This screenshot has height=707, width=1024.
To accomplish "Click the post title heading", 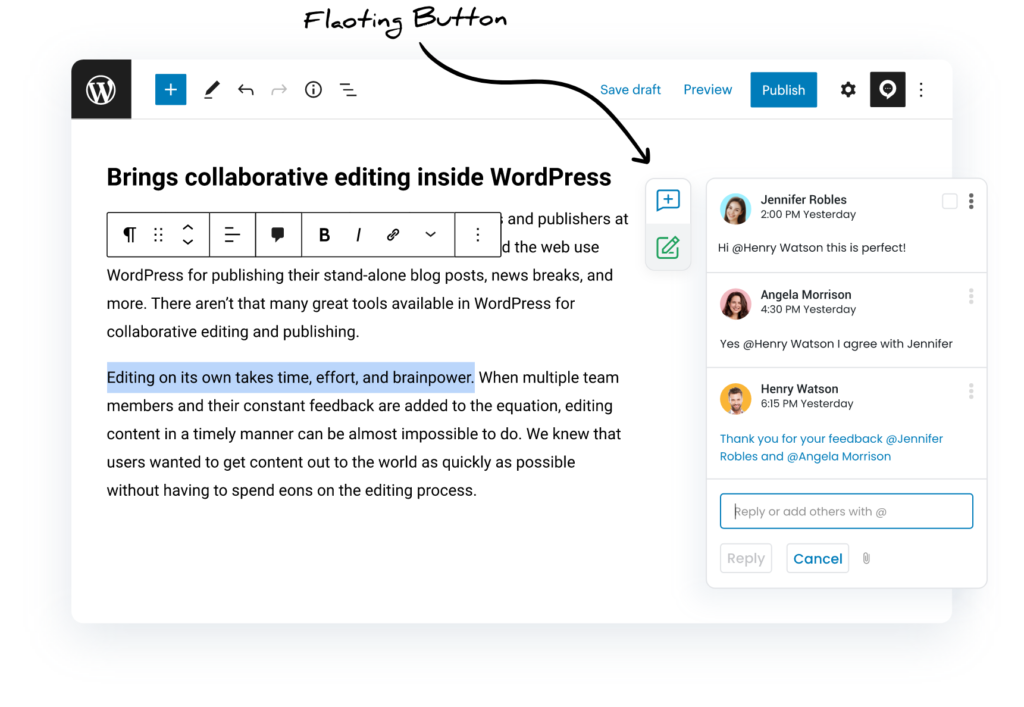I will tap(359, 177).
